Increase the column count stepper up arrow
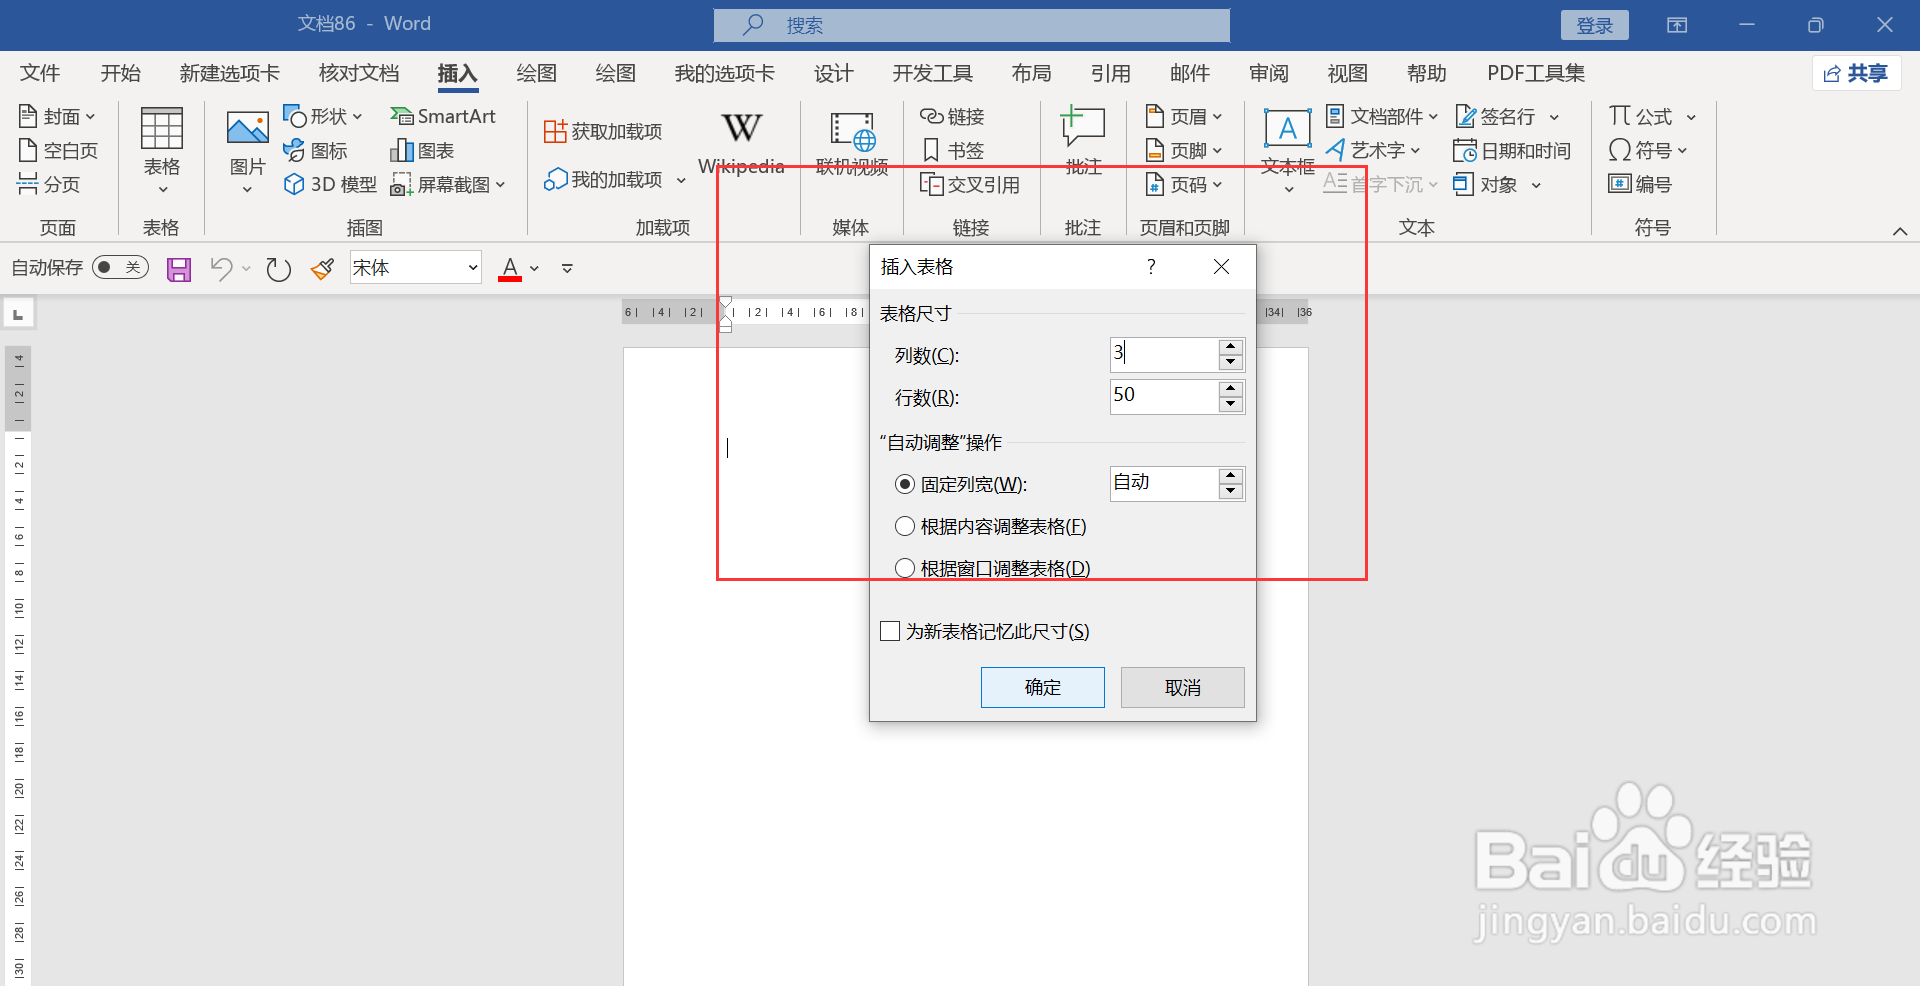 (1231, 347)
